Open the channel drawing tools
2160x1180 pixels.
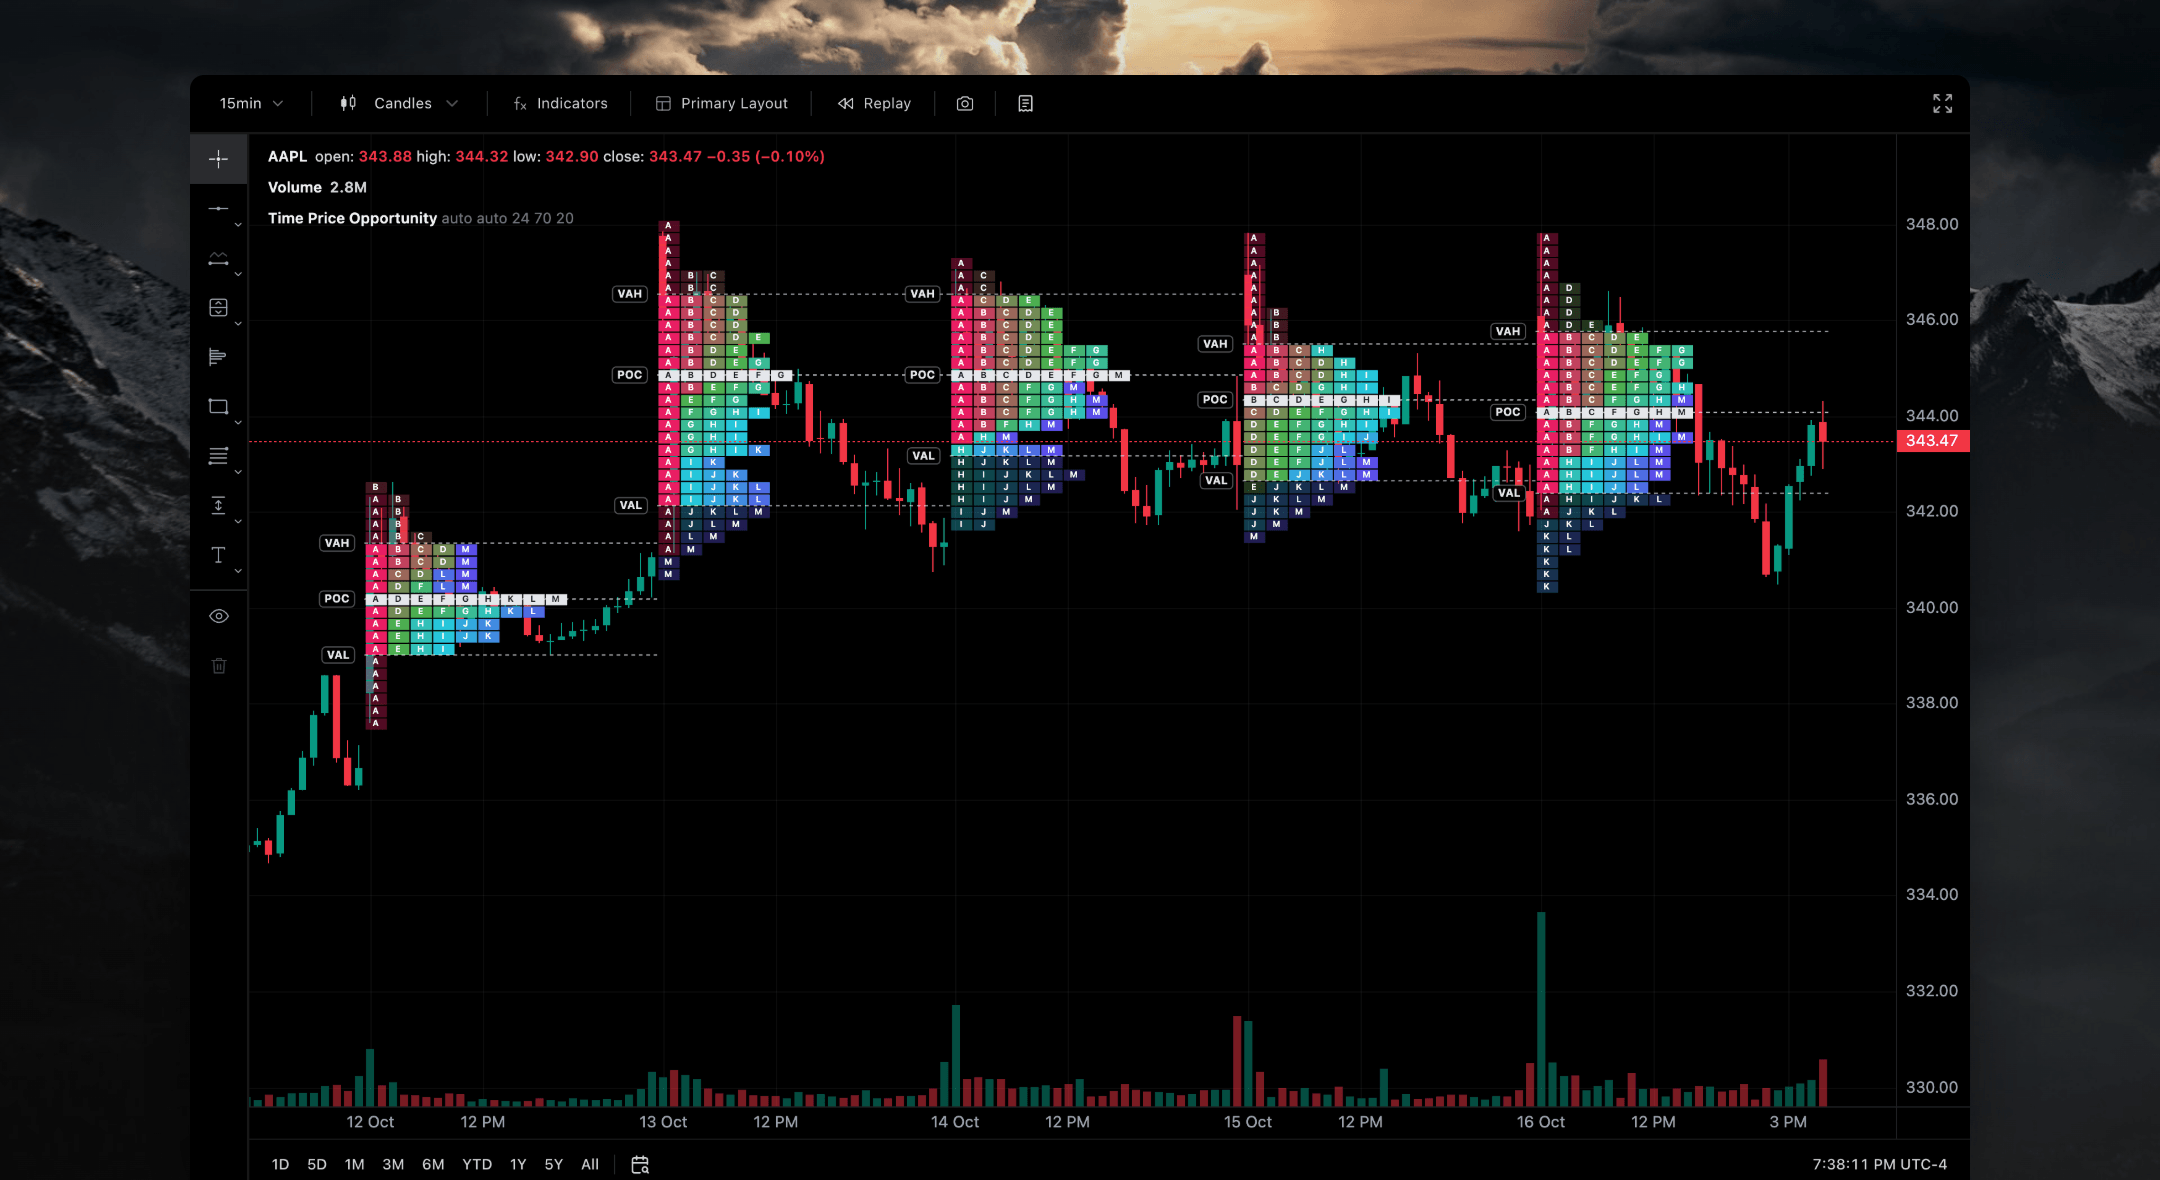[x=218, y=258]
